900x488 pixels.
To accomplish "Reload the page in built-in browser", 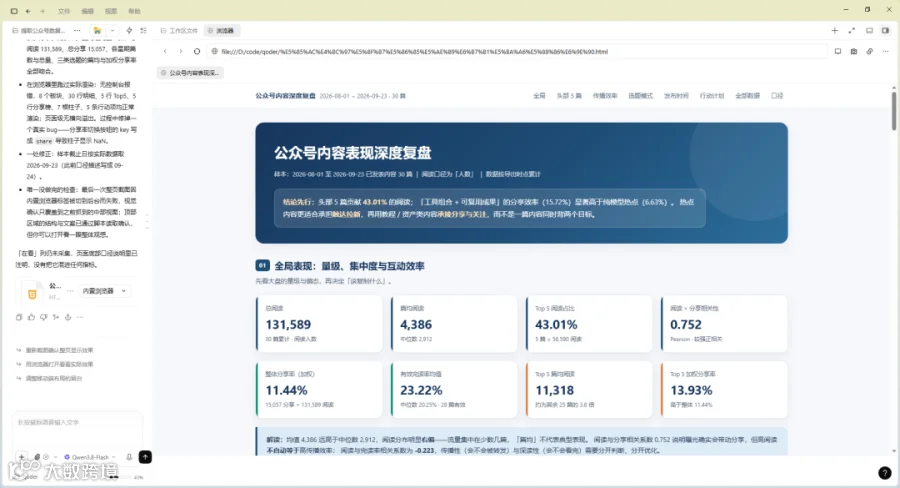I will click(x=197, y=51).
